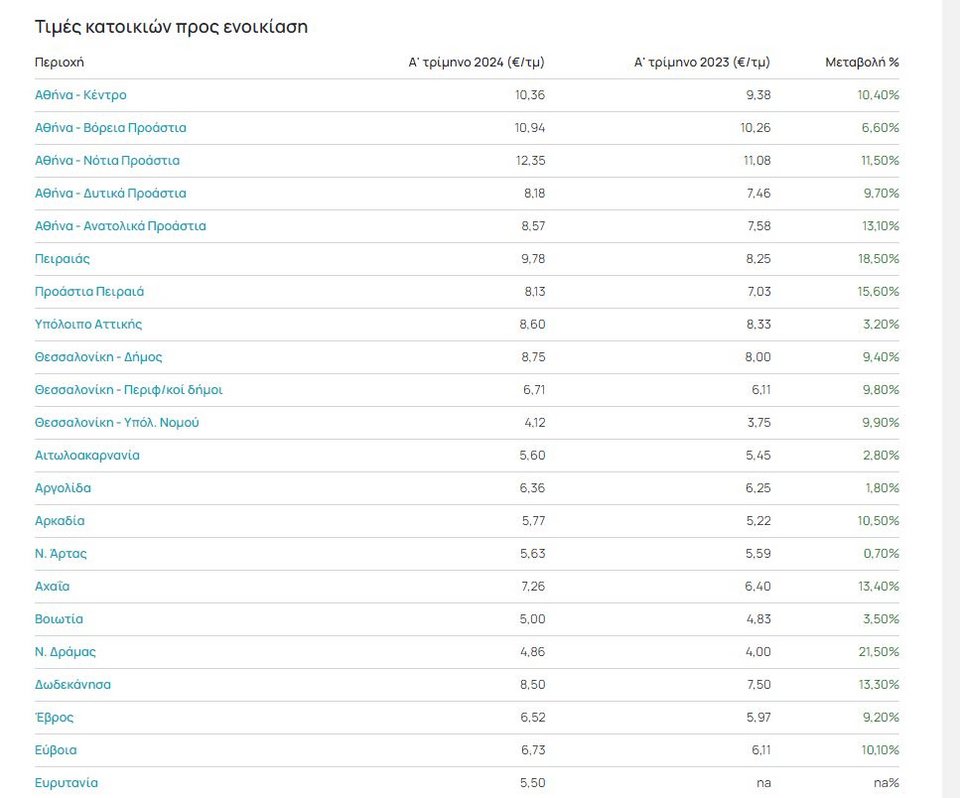Open the Ευρυτανία region link
The height and width of the screenshot is (798, 960).
[x=66, y=783]
